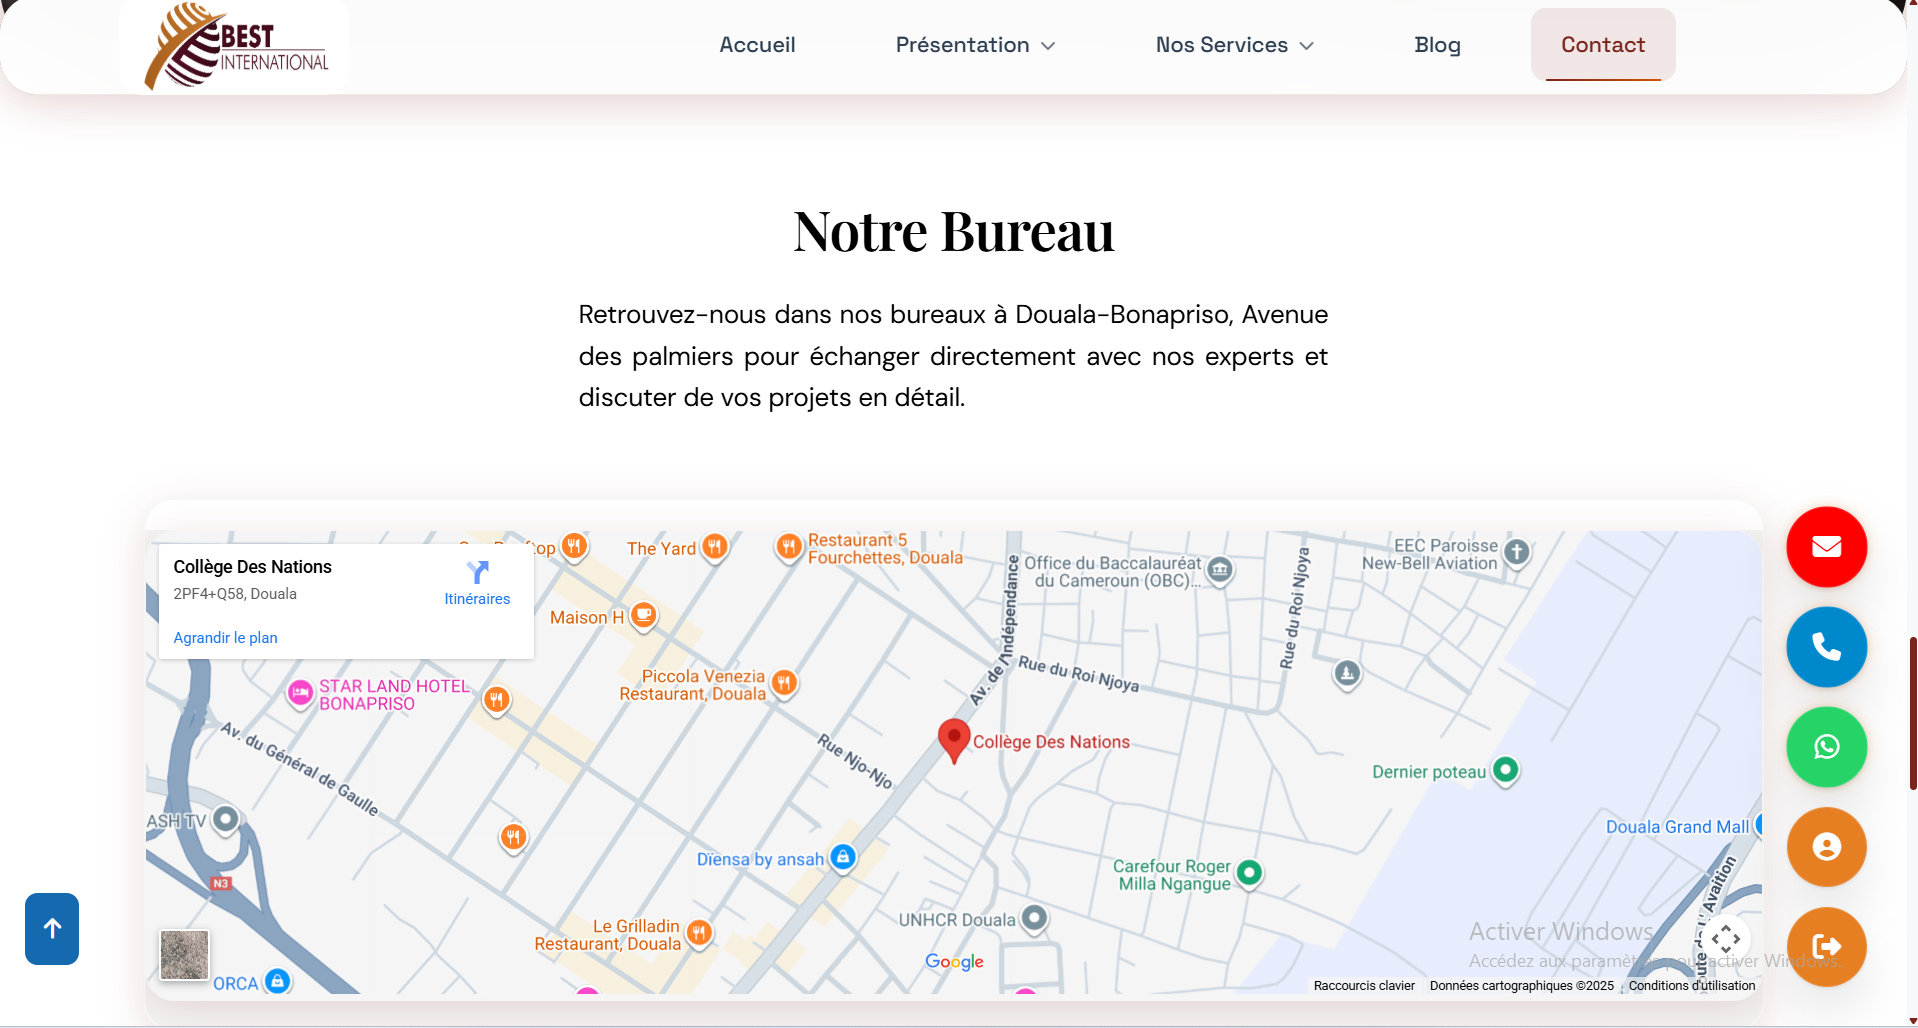Open the Blog menu item
The width and height of the screenshot is (1918, 1028).
(x=1437, y=44)
